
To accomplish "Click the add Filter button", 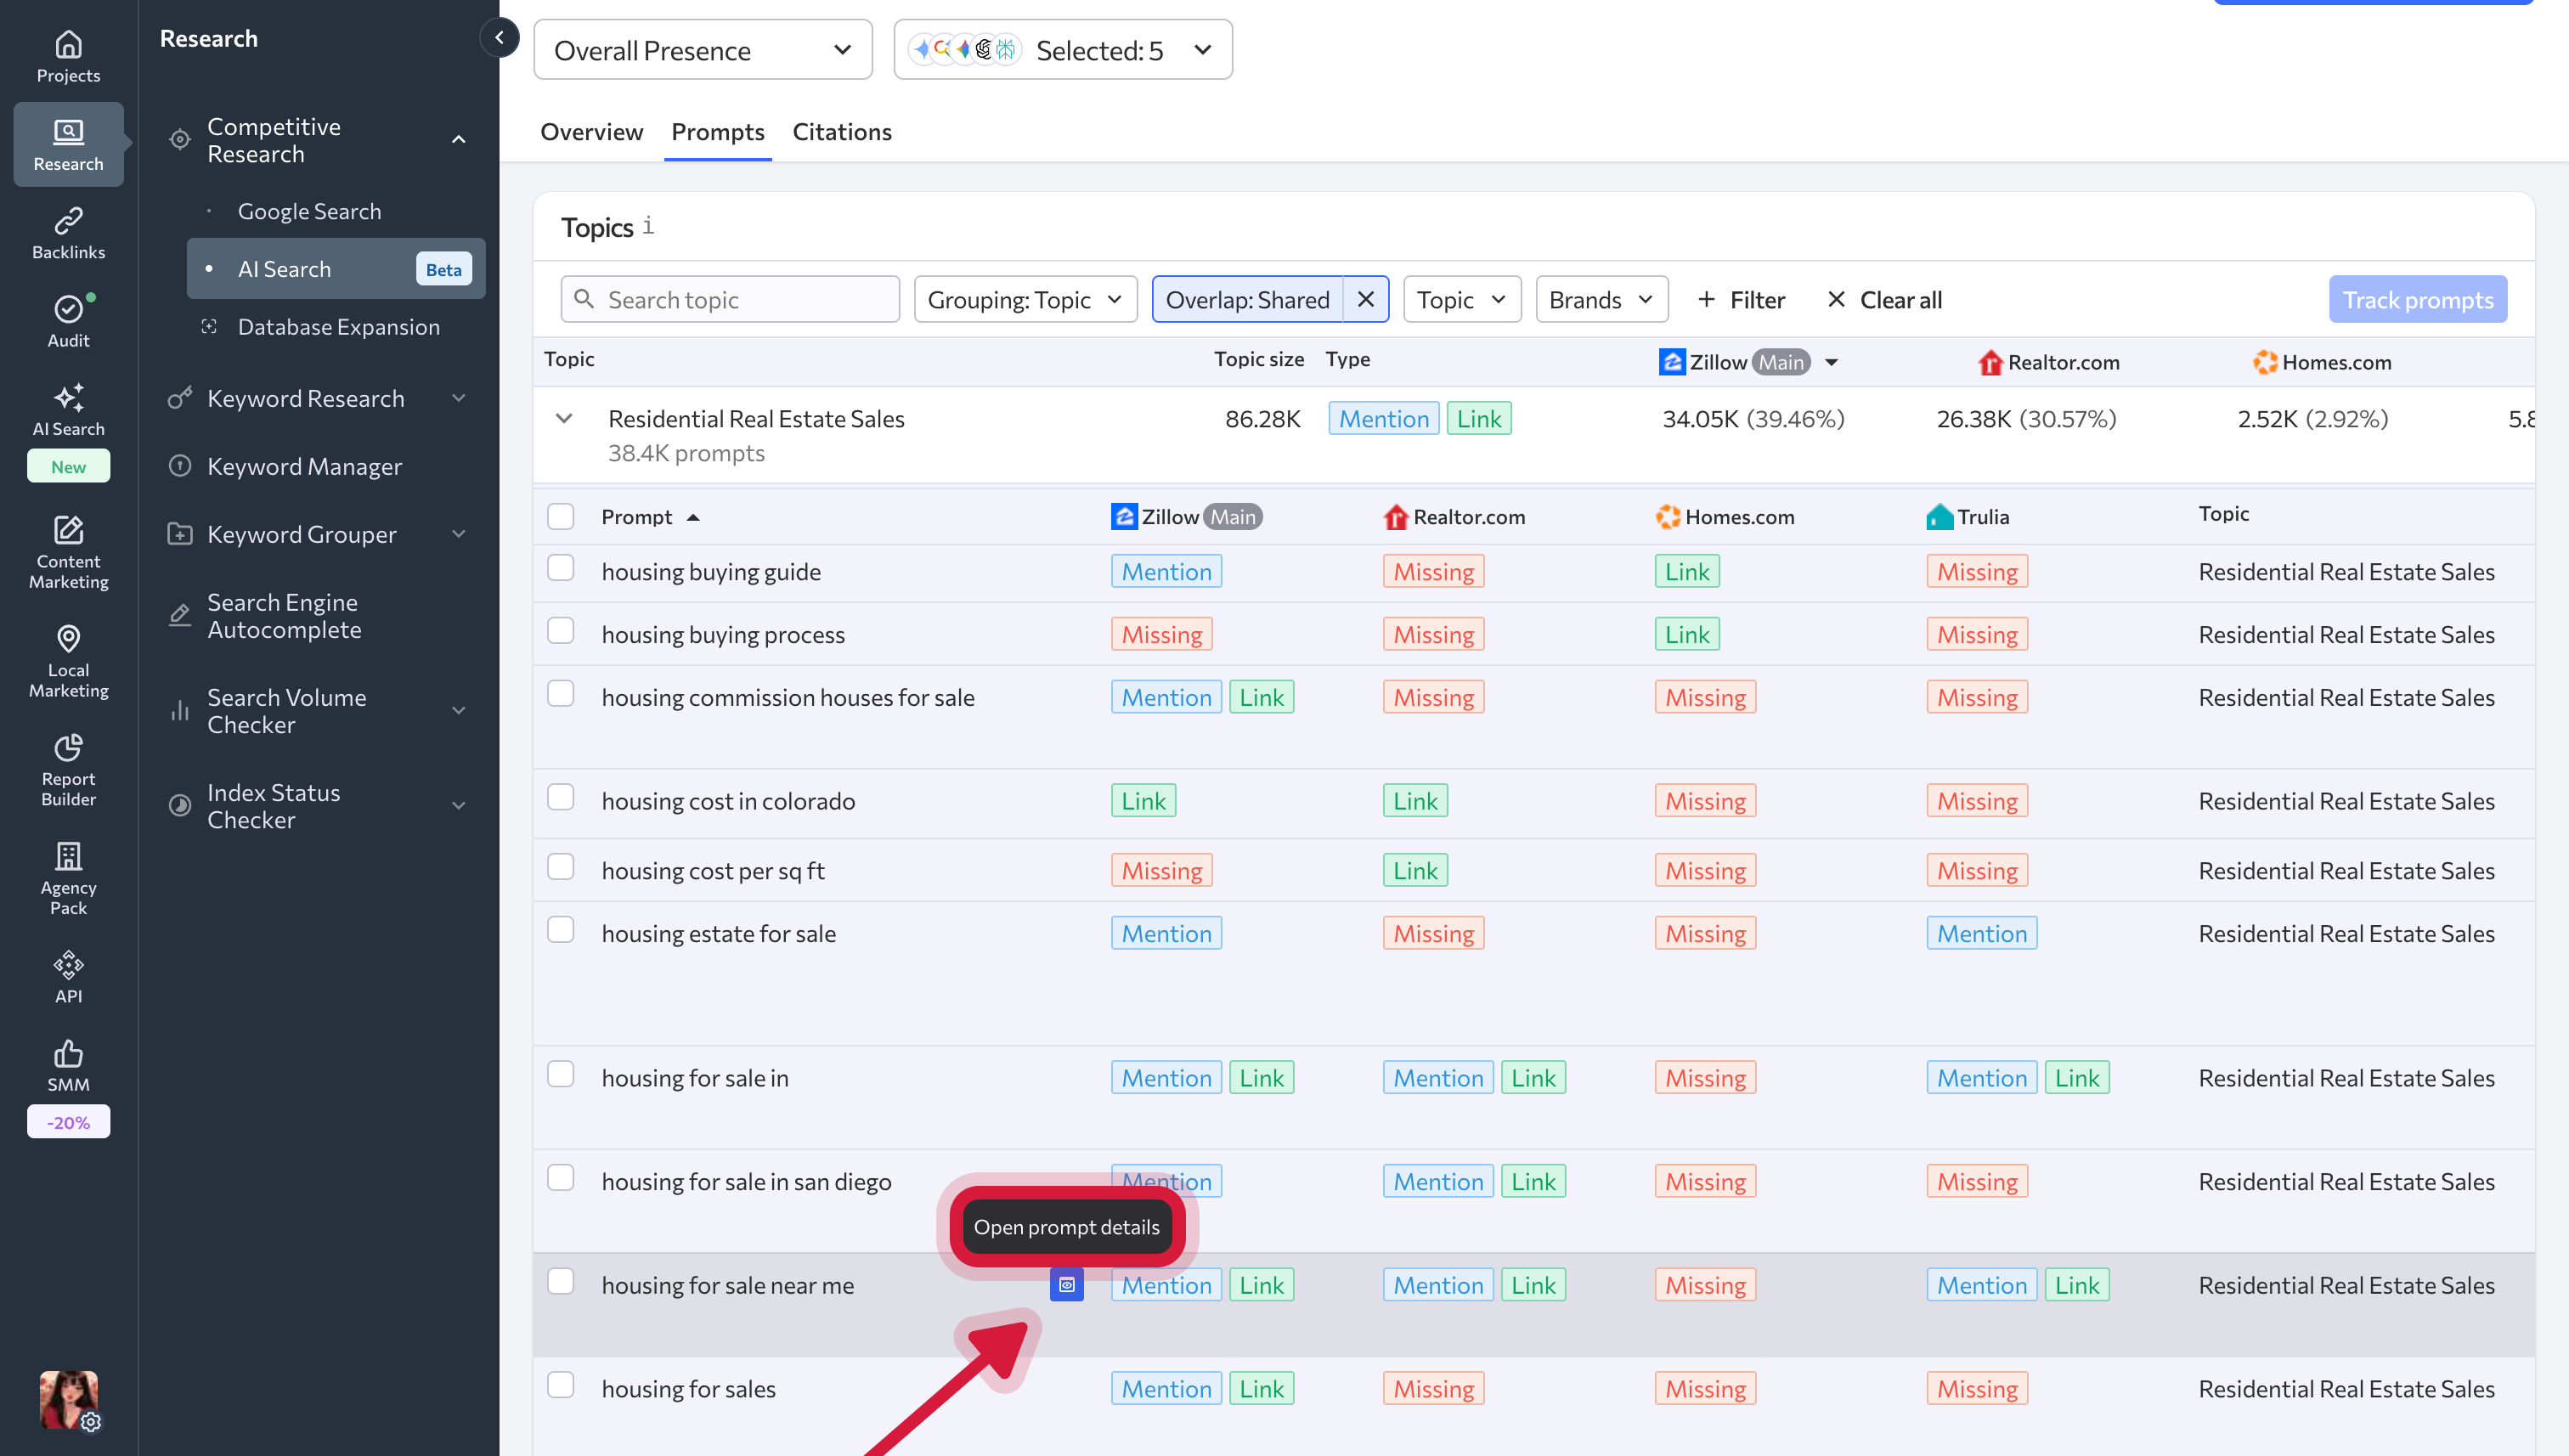I will (1741, 299).
